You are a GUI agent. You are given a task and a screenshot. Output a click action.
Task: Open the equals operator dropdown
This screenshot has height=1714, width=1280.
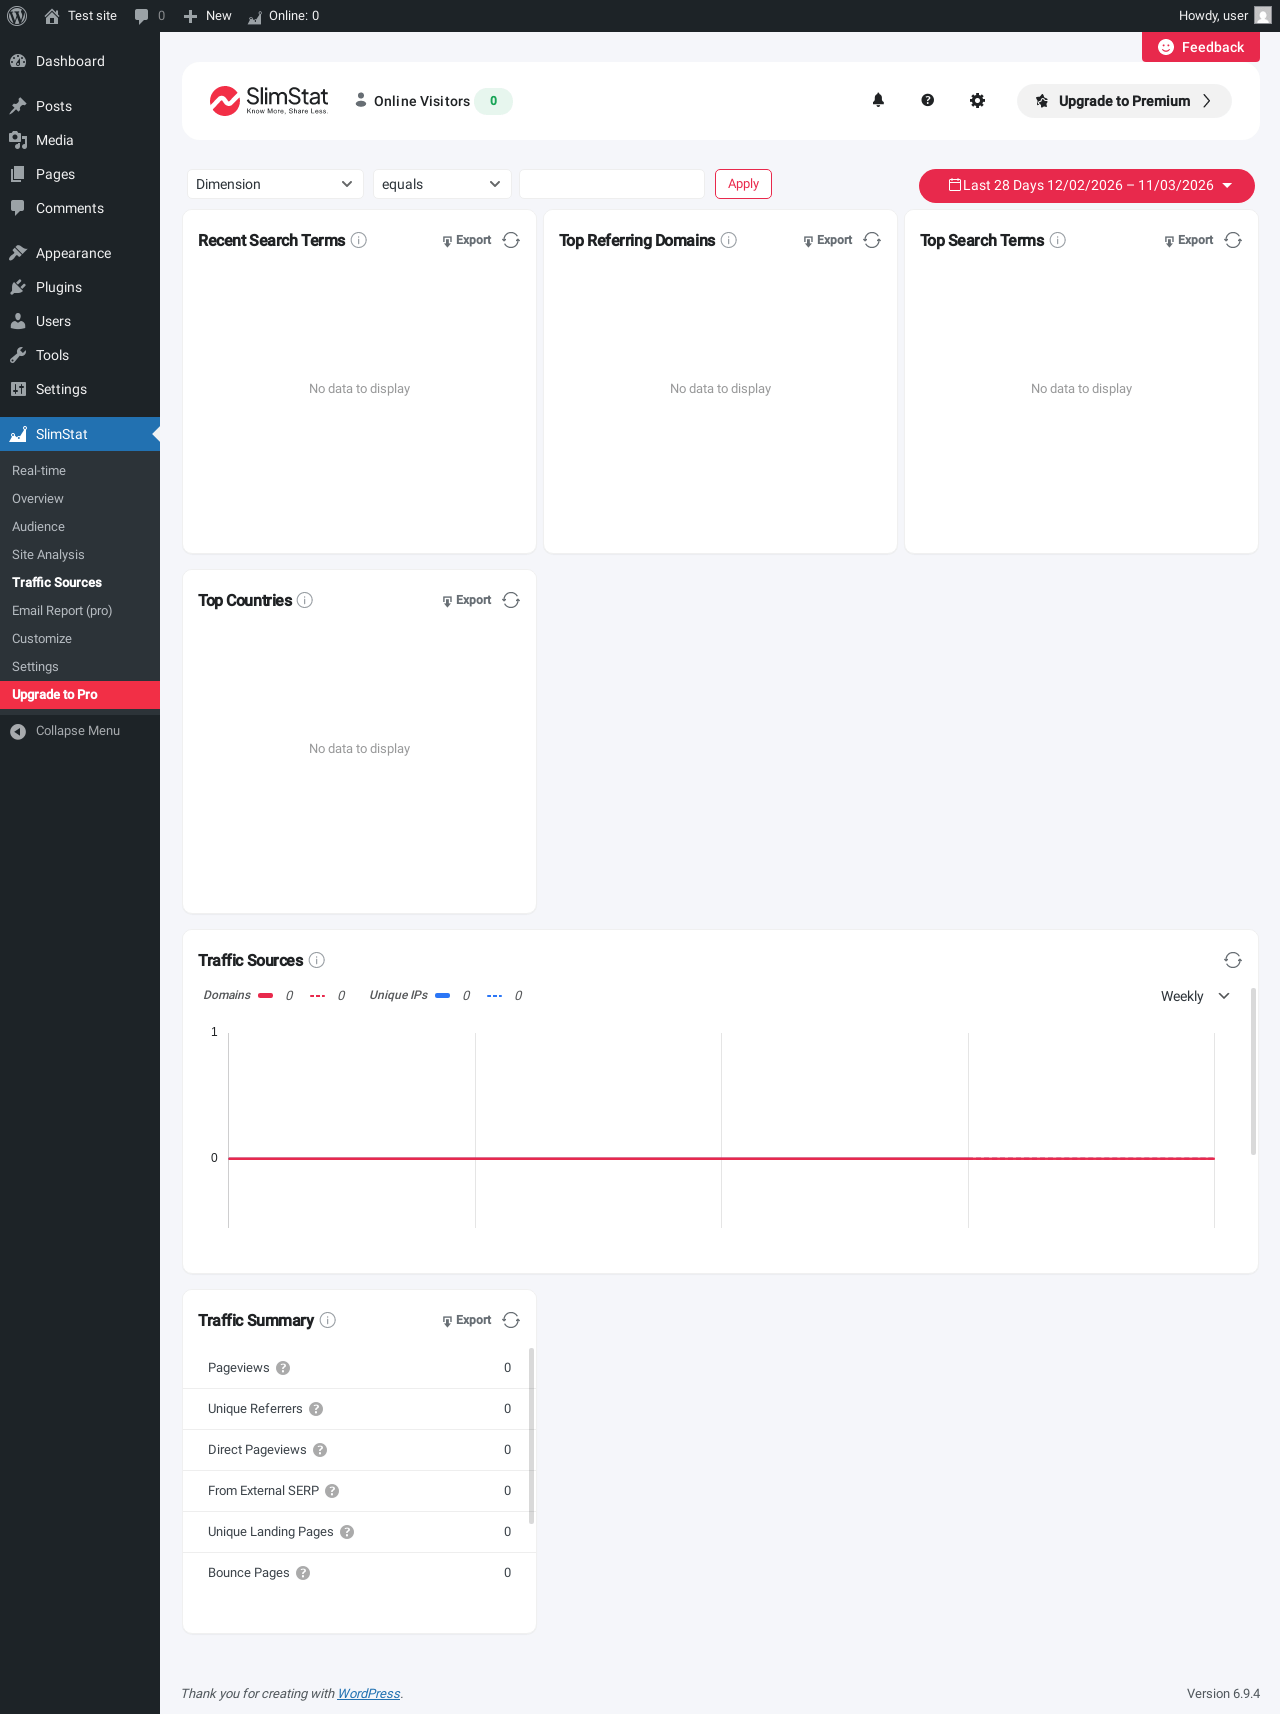pos(442,184)
